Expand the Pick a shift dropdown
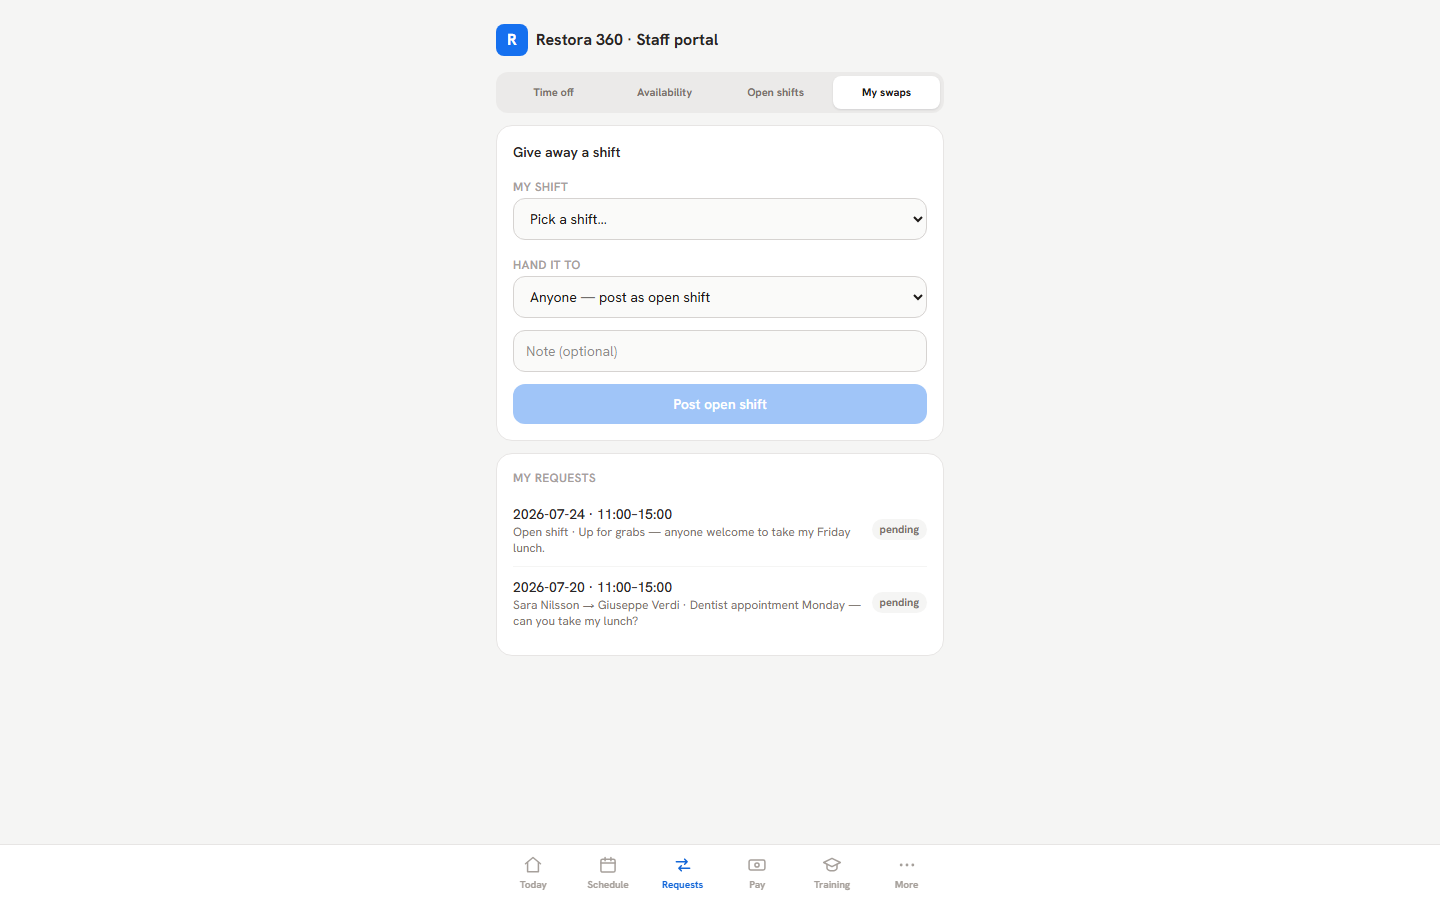Screen dimensions: 1440x900 720,219
